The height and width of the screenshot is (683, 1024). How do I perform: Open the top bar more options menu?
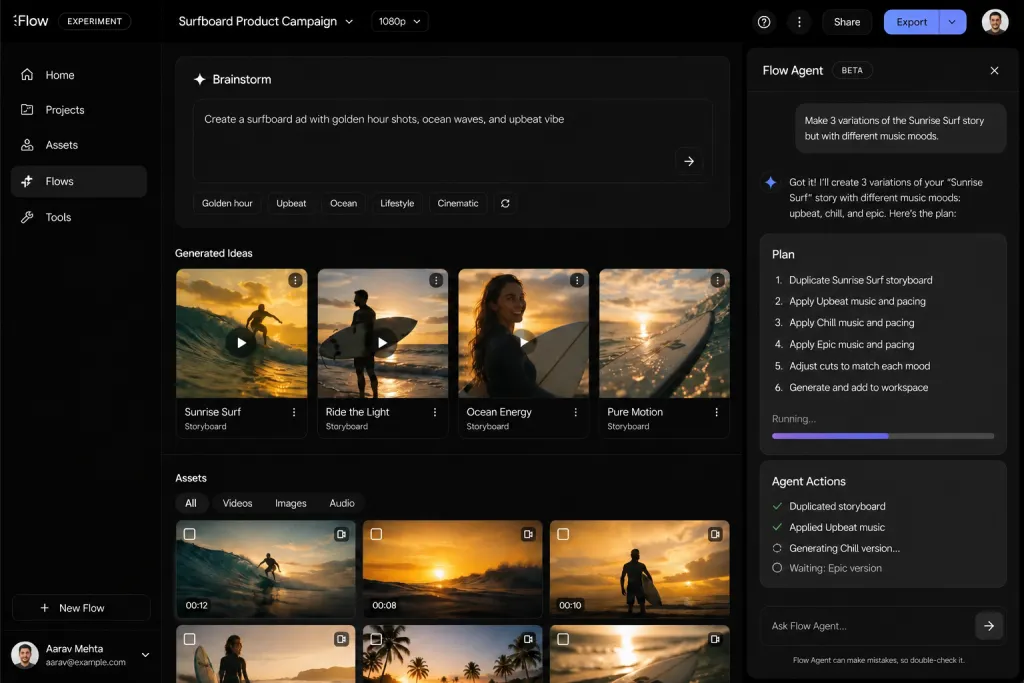coord(799,22)
